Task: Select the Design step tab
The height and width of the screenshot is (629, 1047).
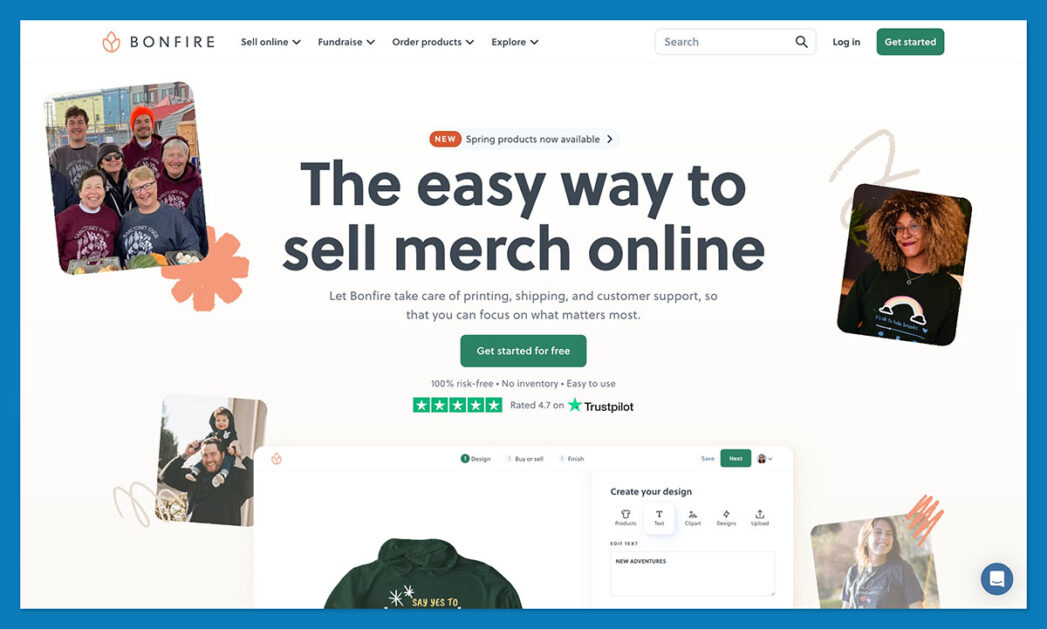Action: tap(475, 459)
